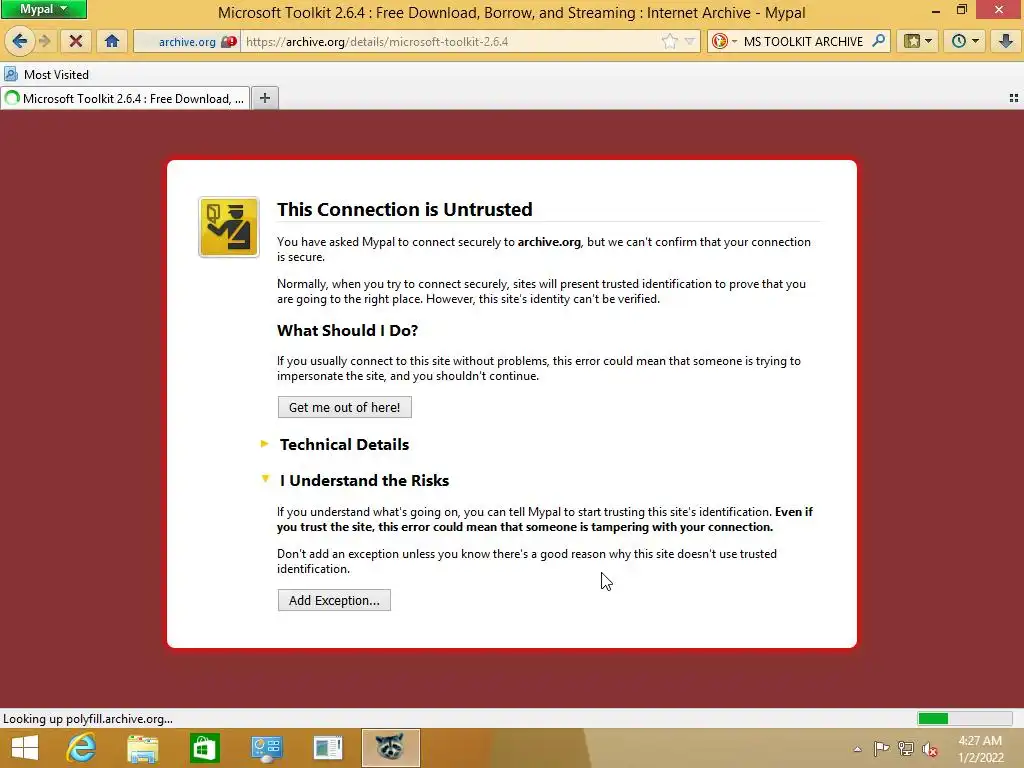
Task: Open the Windows Store taskbar icon
Action: (204, 748)
